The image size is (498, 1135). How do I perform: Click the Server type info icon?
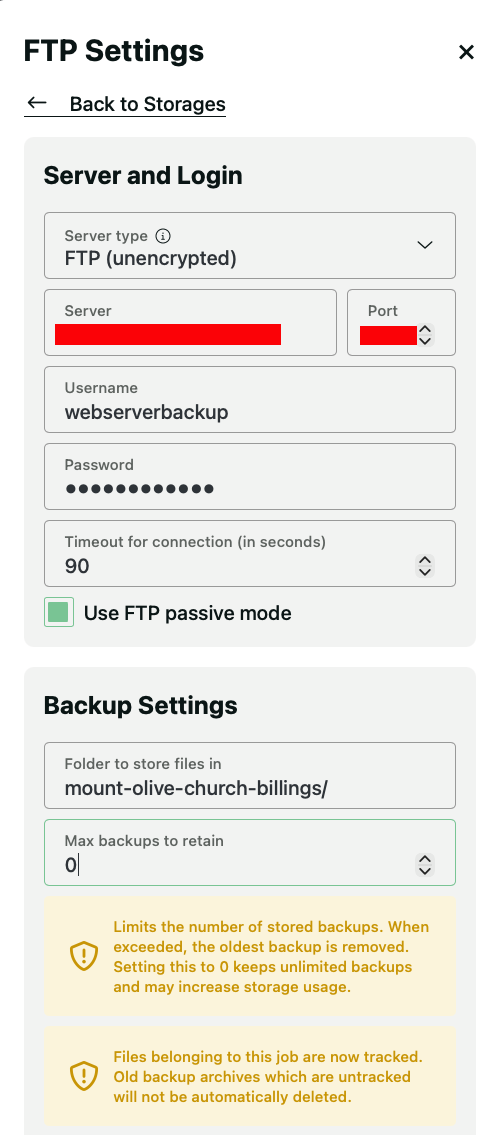click(164, 236)
